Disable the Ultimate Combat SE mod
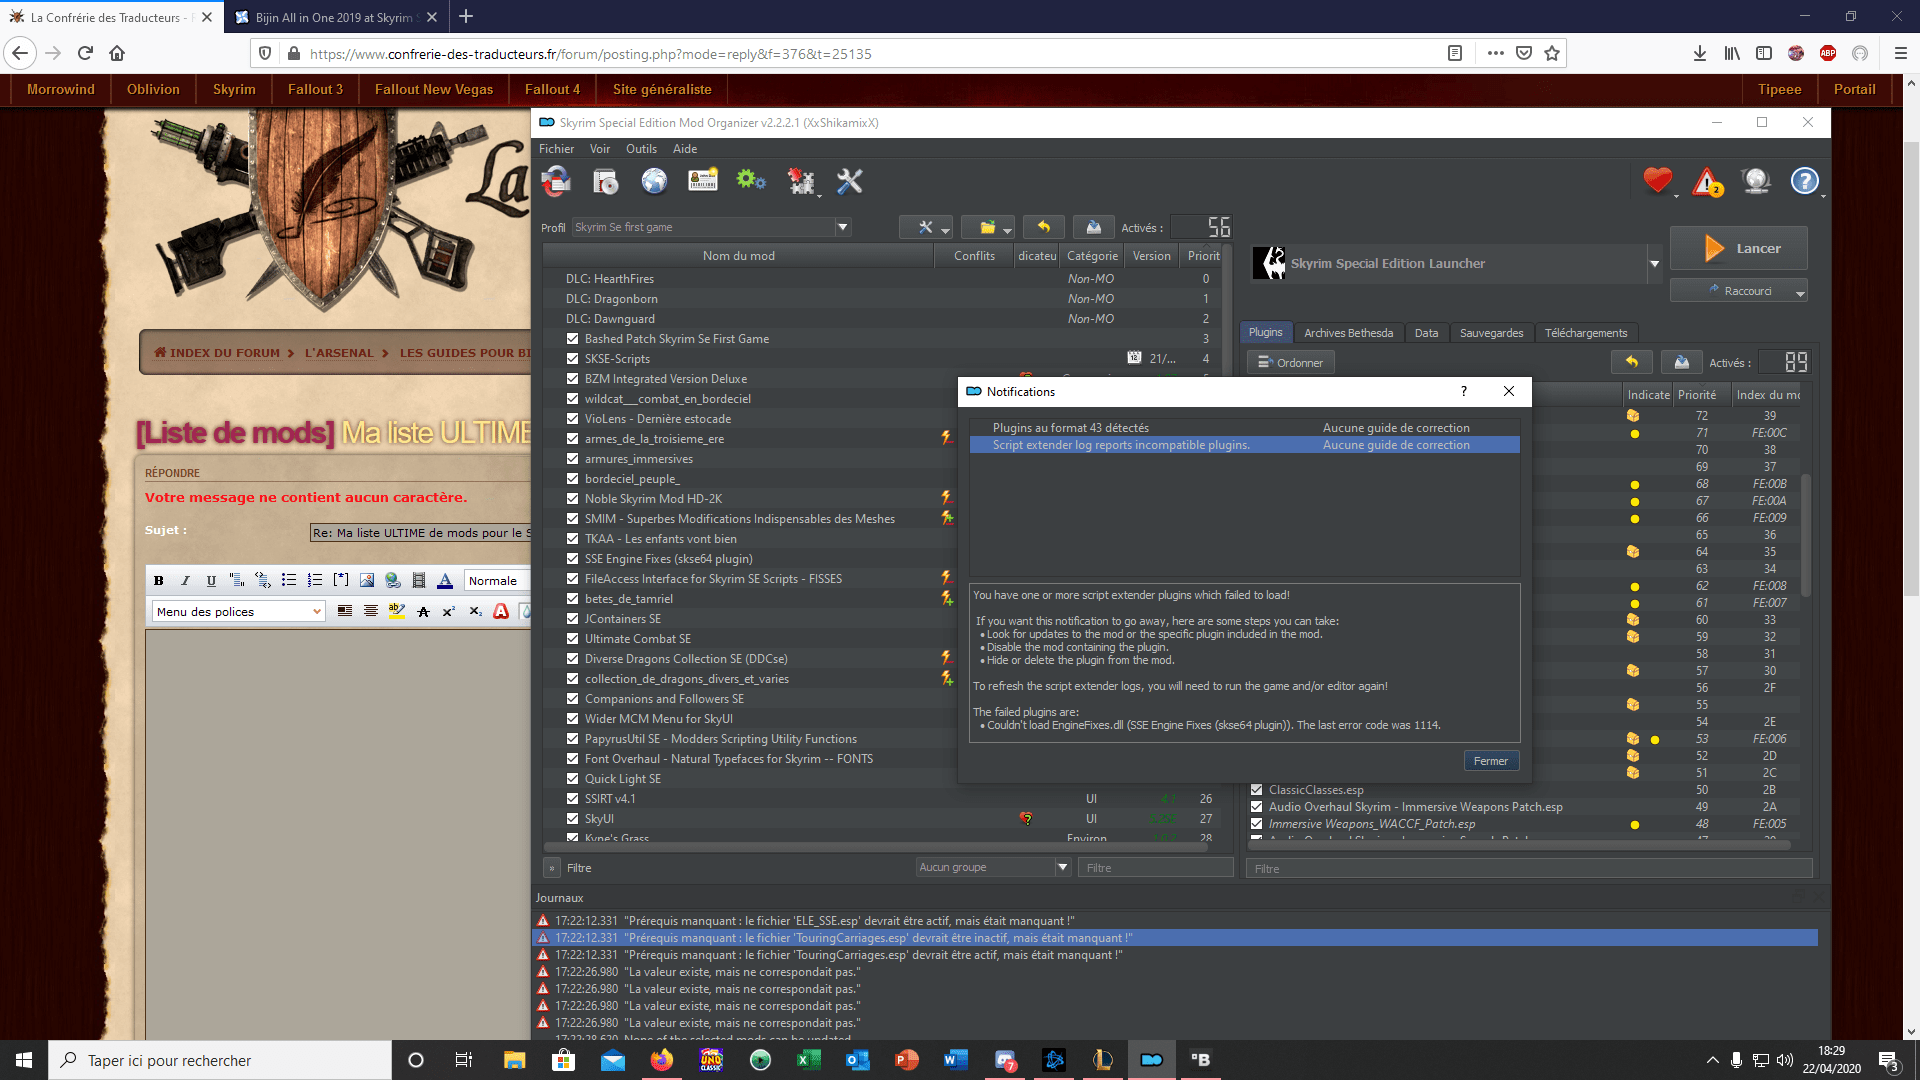The image size is (1920, 1080). tap(573, 639)
